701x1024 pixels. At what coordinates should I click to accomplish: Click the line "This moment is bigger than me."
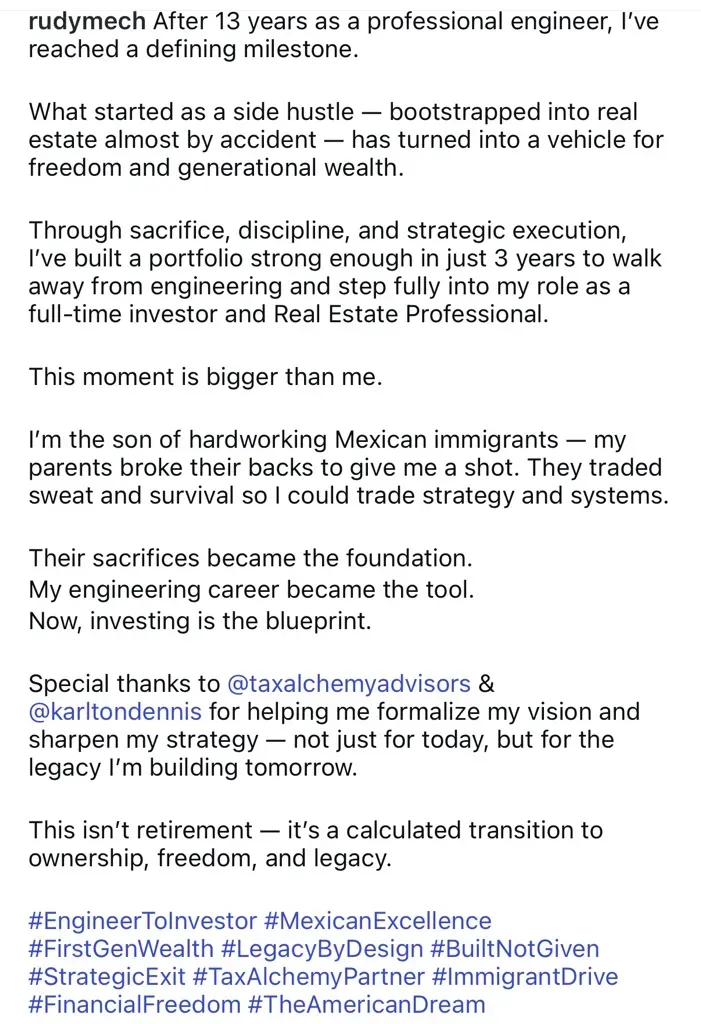[x=205, y=377]
